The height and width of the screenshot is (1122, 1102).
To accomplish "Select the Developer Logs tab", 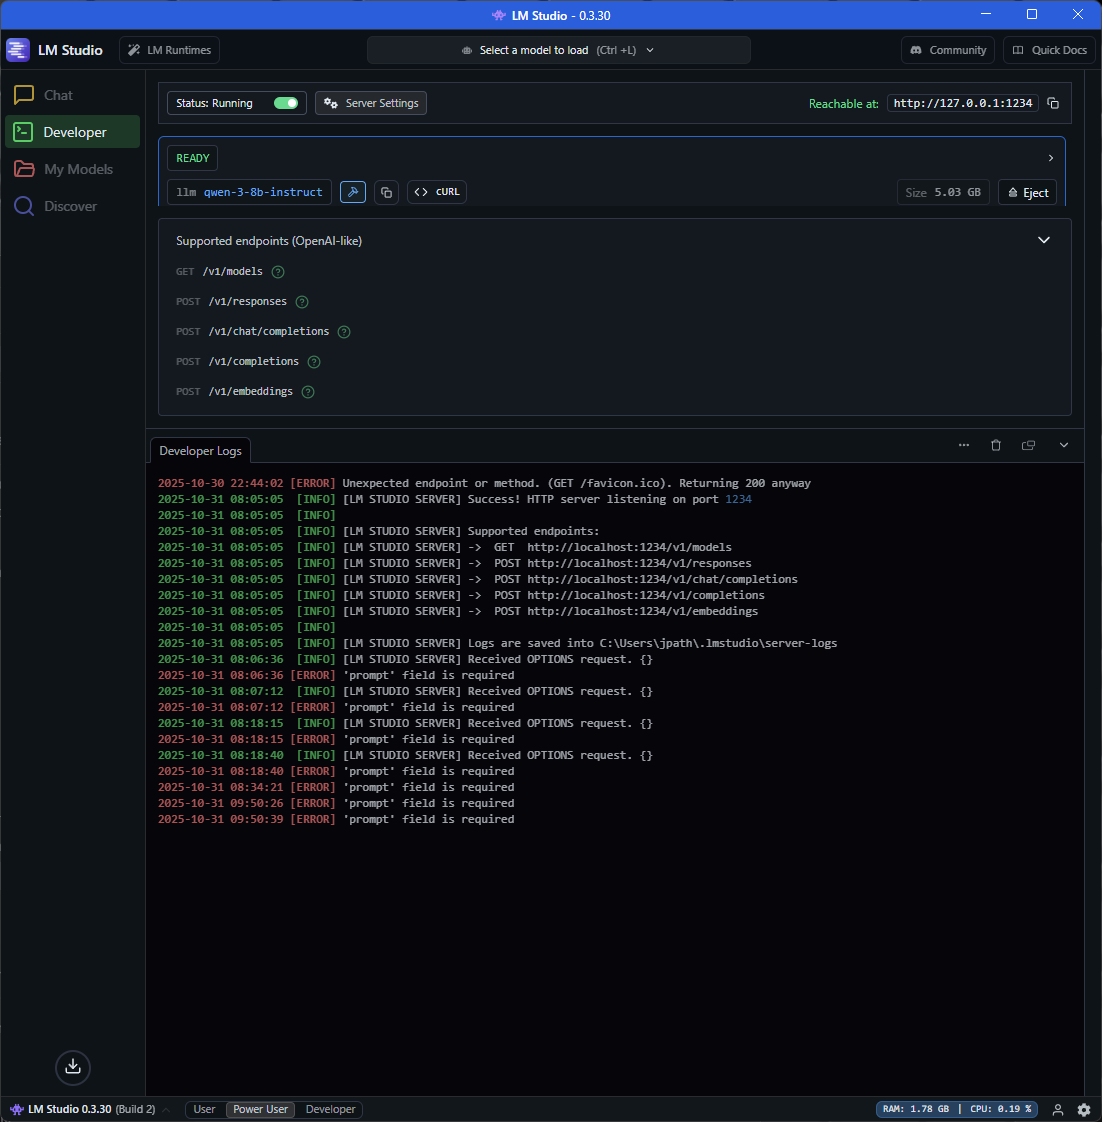I will [200, 451].
